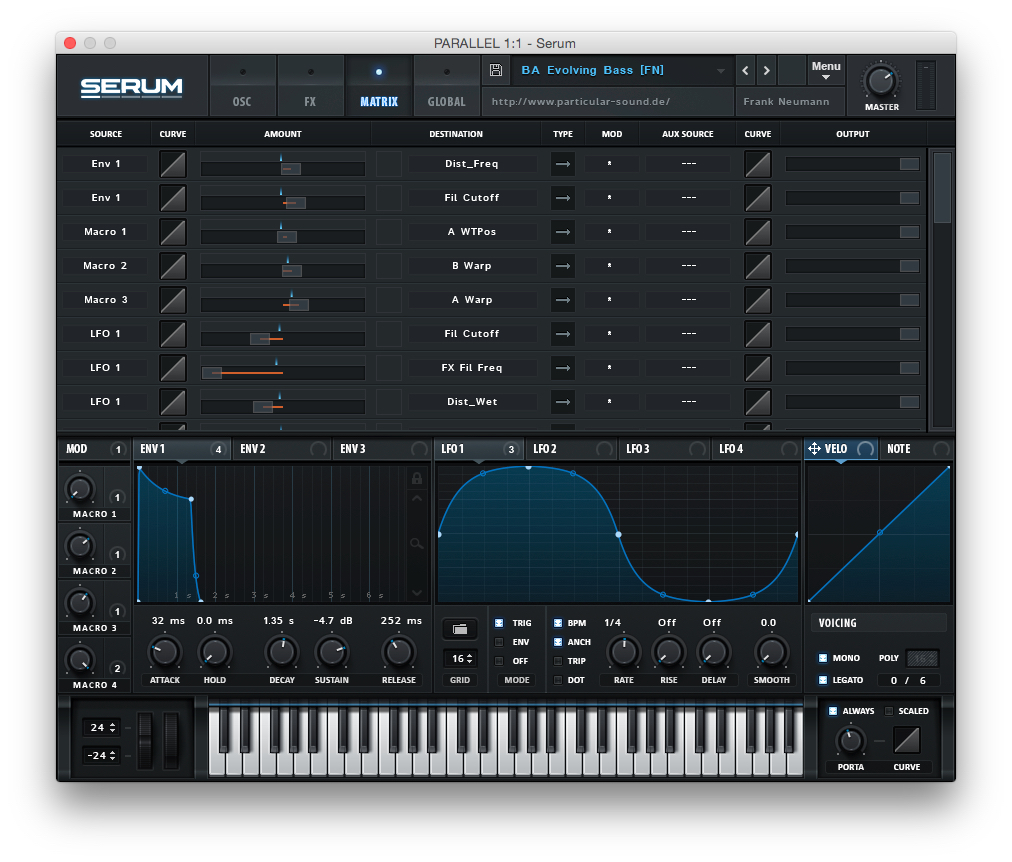Open the source dropdown showing Macro 3
This screenshot has height=862, width=1012.
[106, 300]
